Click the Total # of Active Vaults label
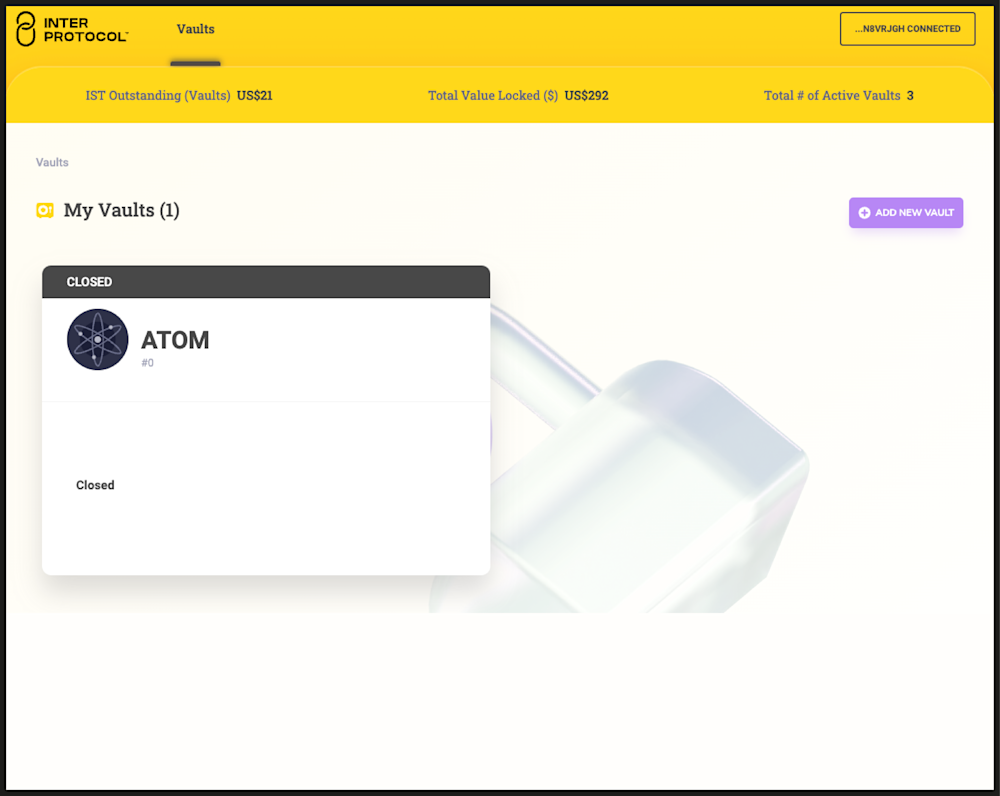The image size is (1000, 796). pyautogui.click(x=832, y=96)
